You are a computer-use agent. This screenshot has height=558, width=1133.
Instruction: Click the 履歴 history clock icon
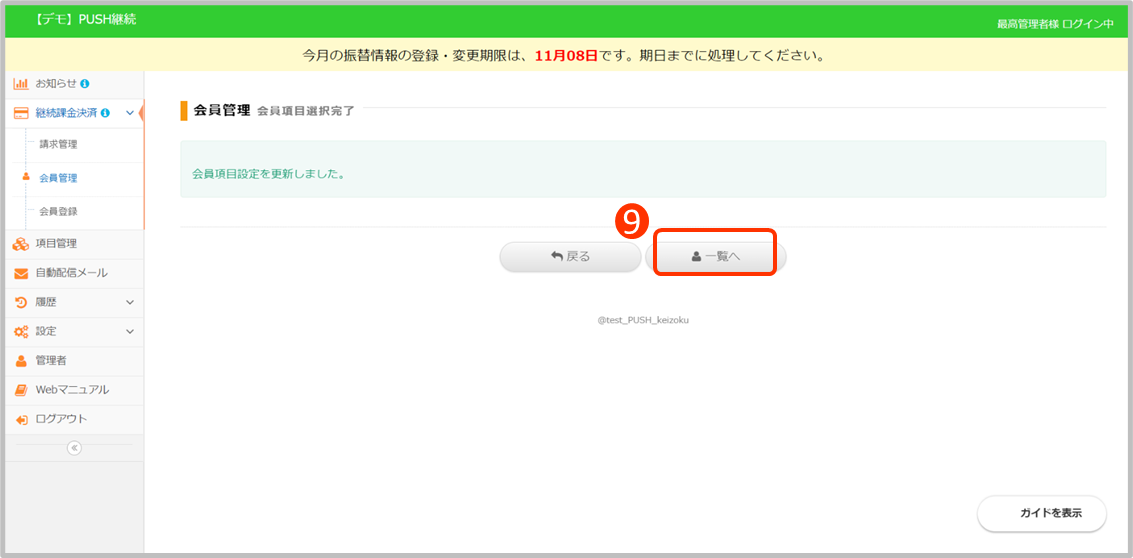(x=21, y=302)
